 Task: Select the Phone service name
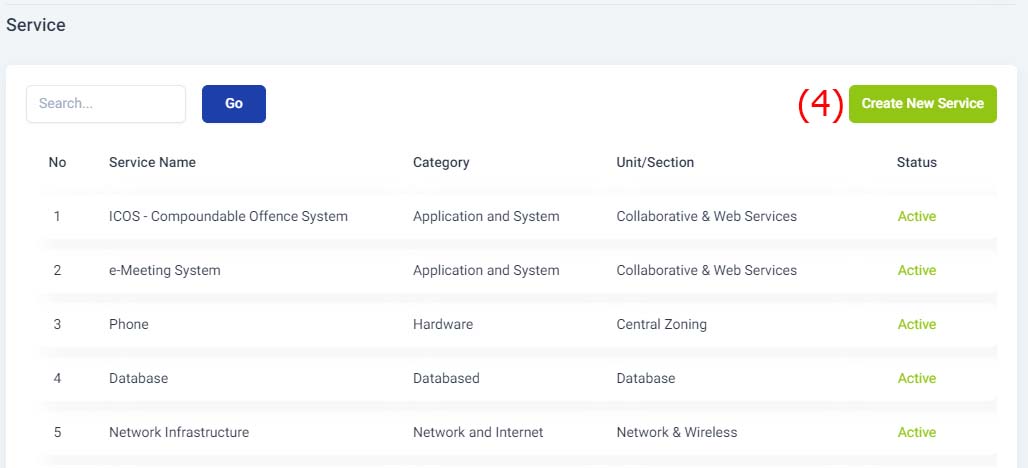pos(128,324)
